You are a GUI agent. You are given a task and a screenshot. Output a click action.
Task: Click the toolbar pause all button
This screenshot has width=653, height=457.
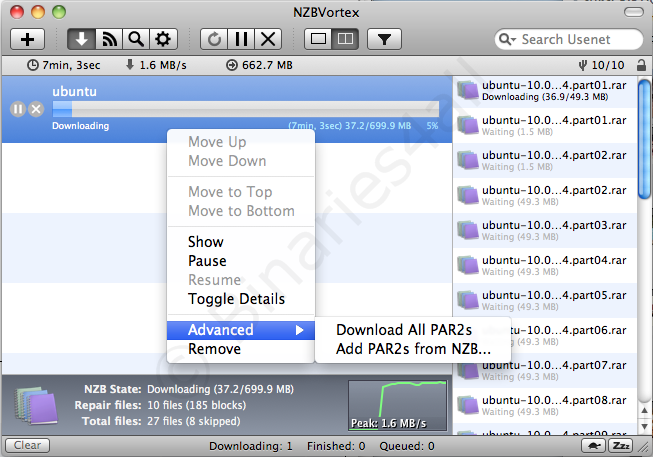coord(241,40)
